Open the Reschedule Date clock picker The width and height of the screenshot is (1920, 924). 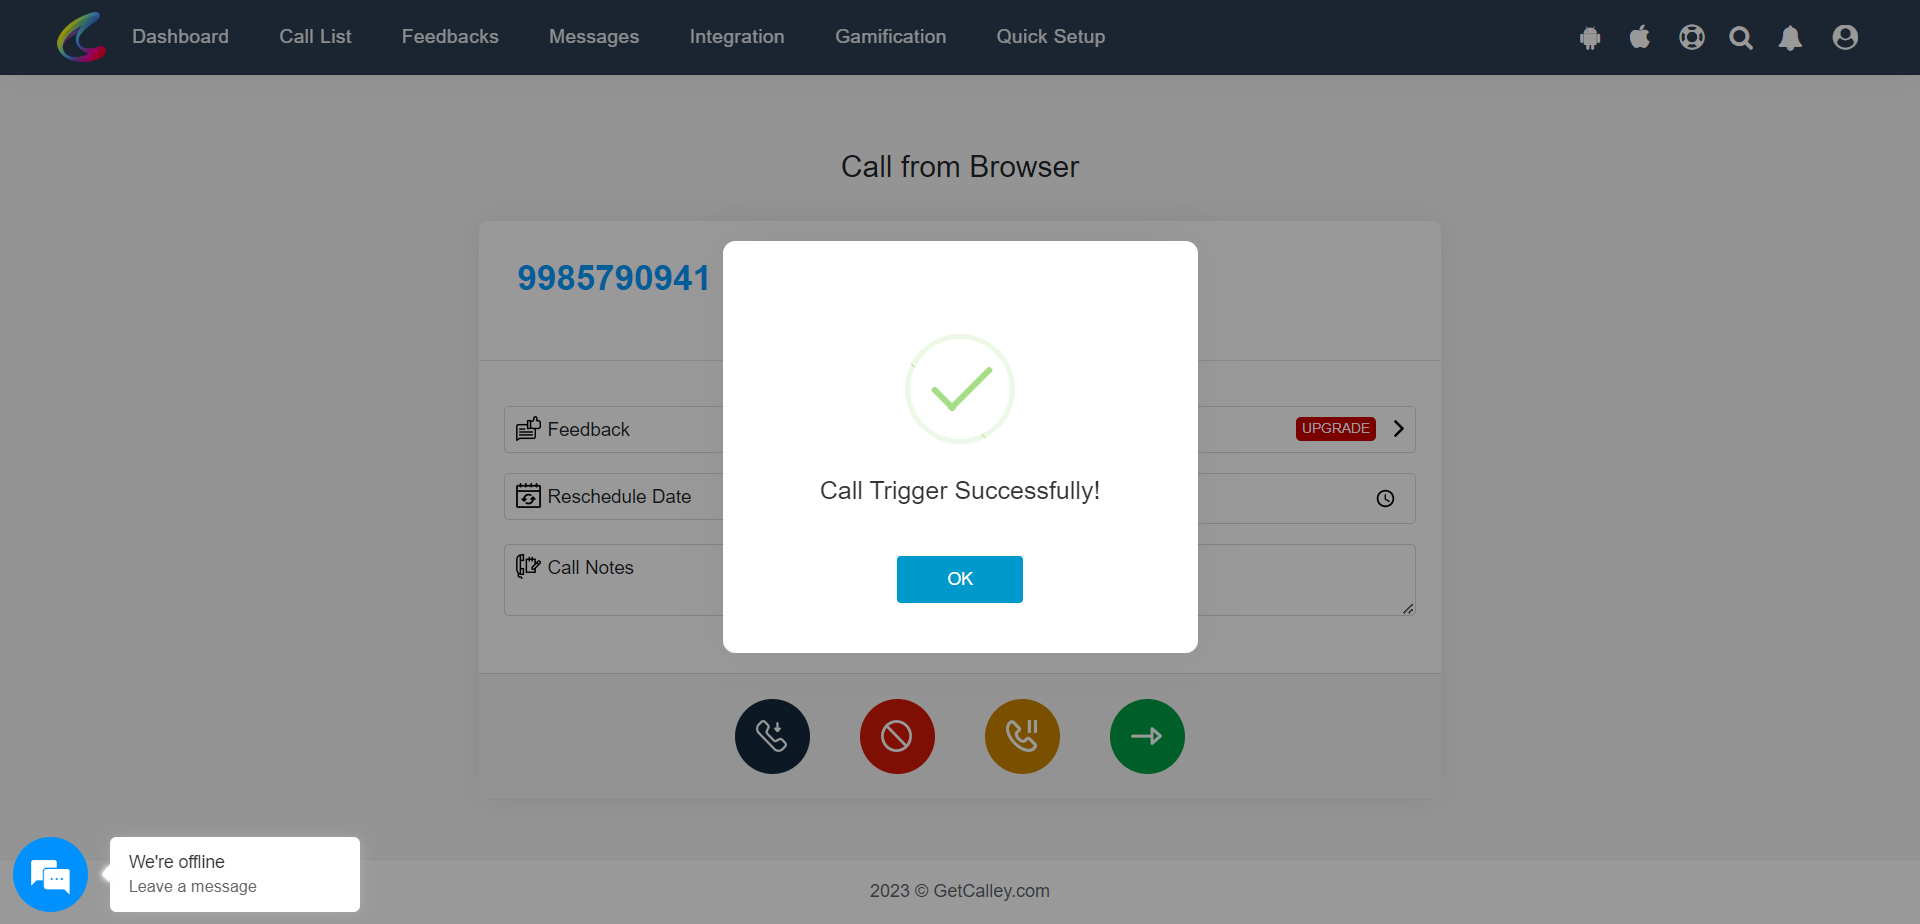coord(1385,498)
